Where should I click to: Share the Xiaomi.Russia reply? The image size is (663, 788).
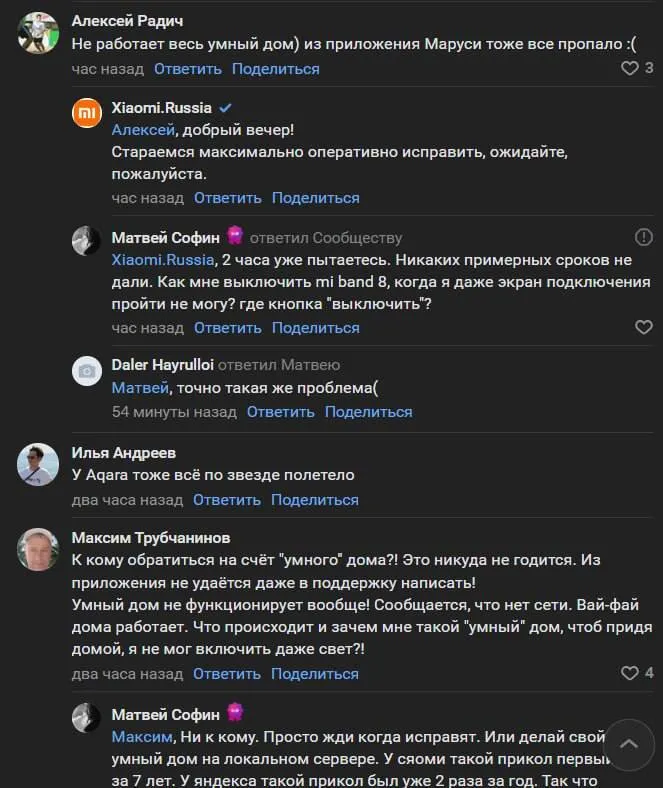click(315, 198)
